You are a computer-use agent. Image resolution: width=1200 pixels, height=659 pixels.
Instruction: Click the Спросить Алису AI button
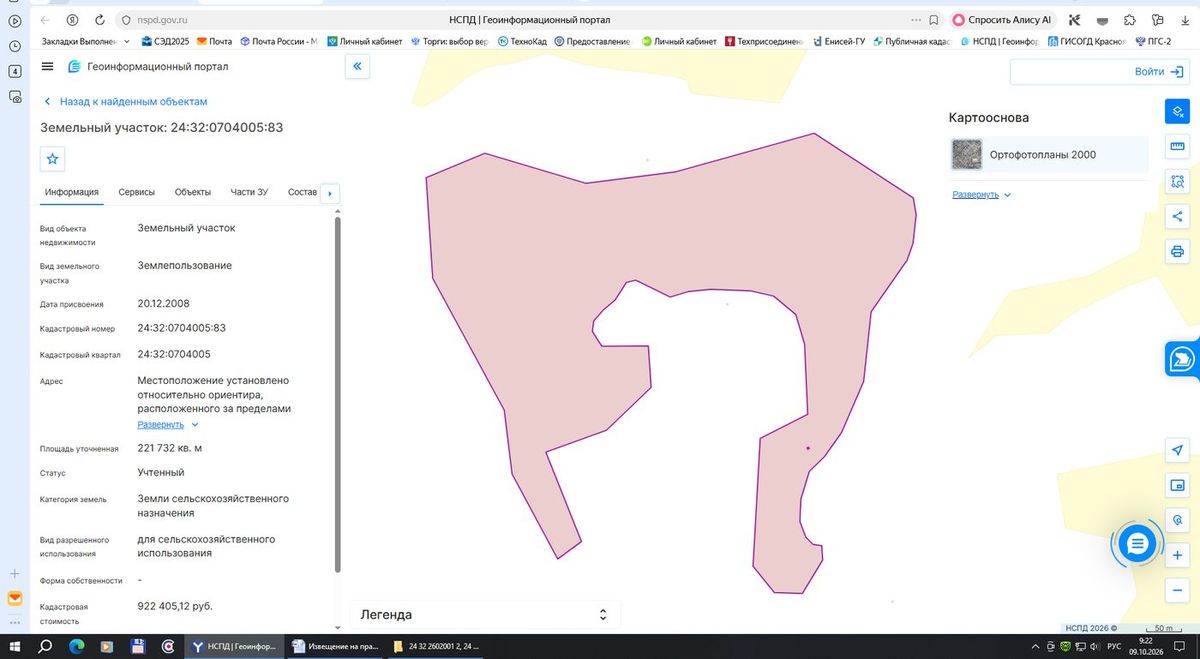(x=1001, y=20)
